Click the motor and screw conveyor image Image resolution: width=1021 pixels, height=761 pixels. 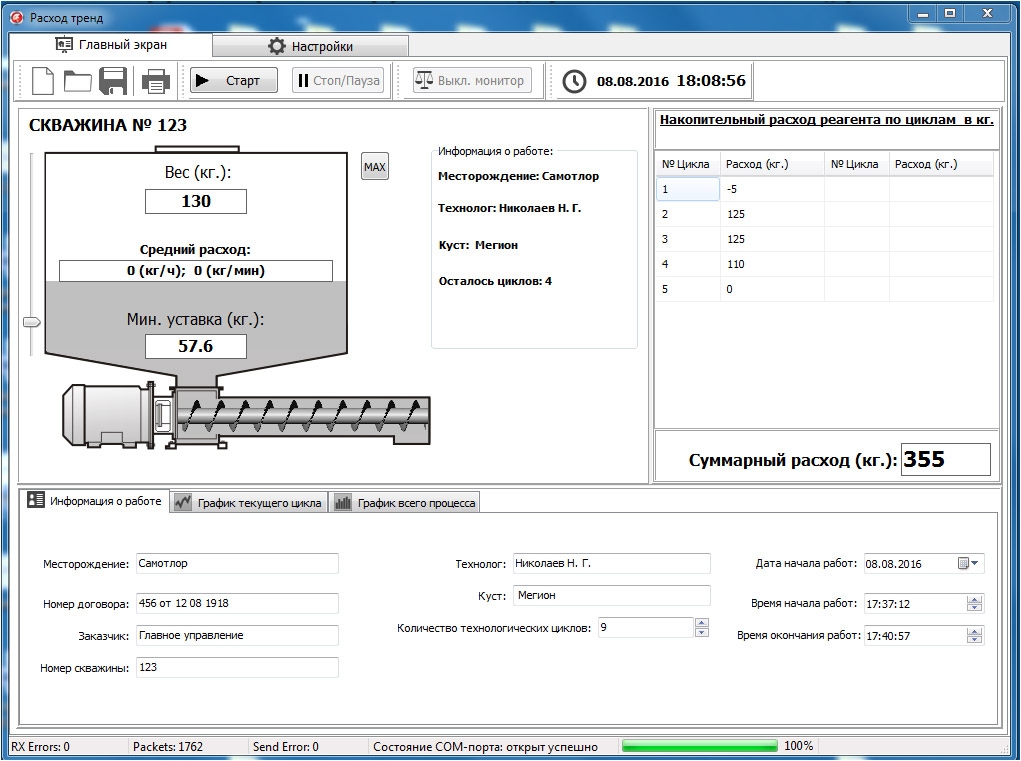click(246, 415)
